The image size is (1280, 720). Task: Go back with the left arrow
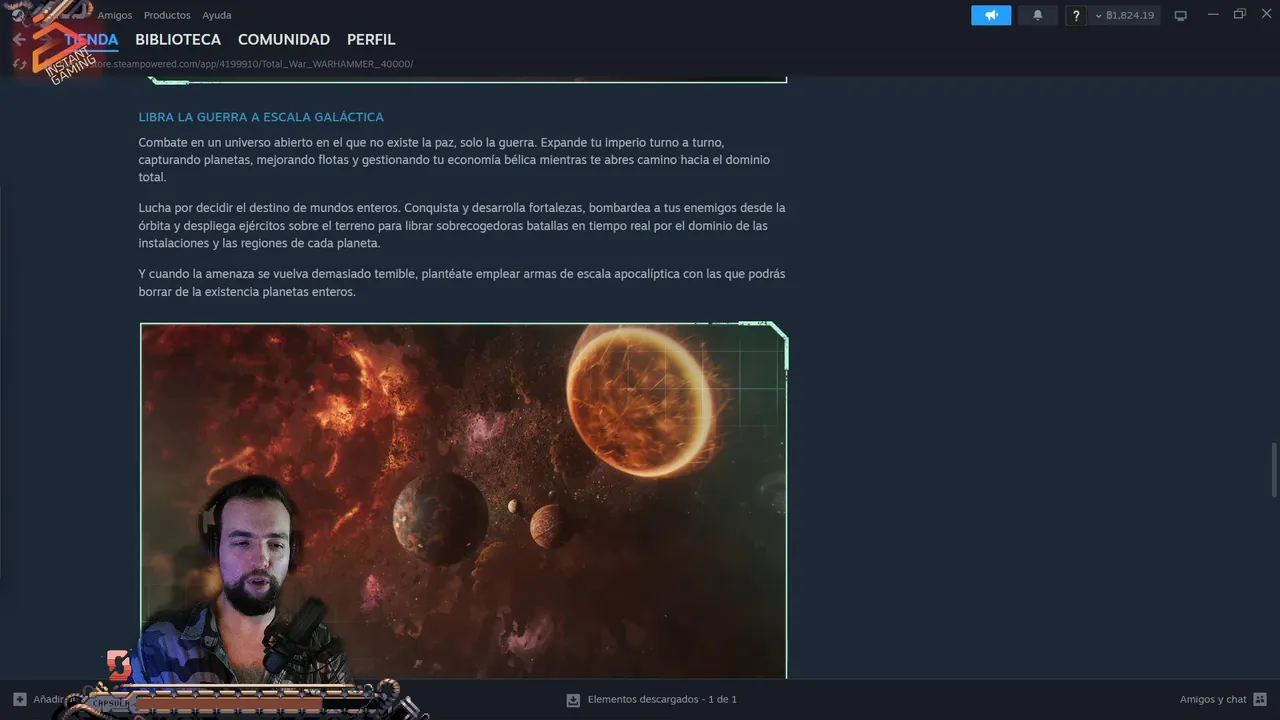click(x=19, y=40)
